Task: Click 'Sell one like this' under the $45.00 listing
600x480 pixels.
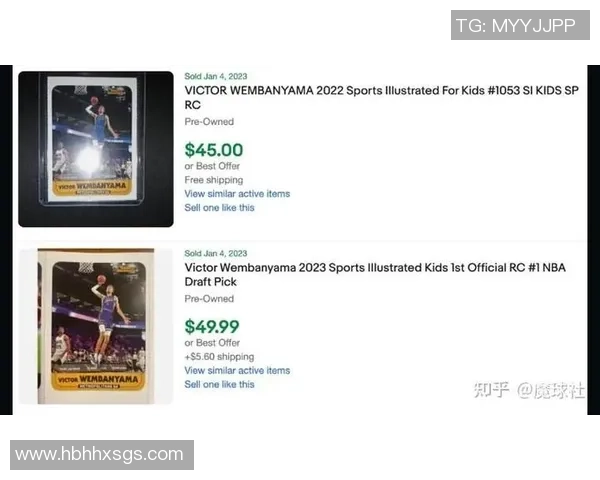Action: pyautogui.click(x=219, y=207)
